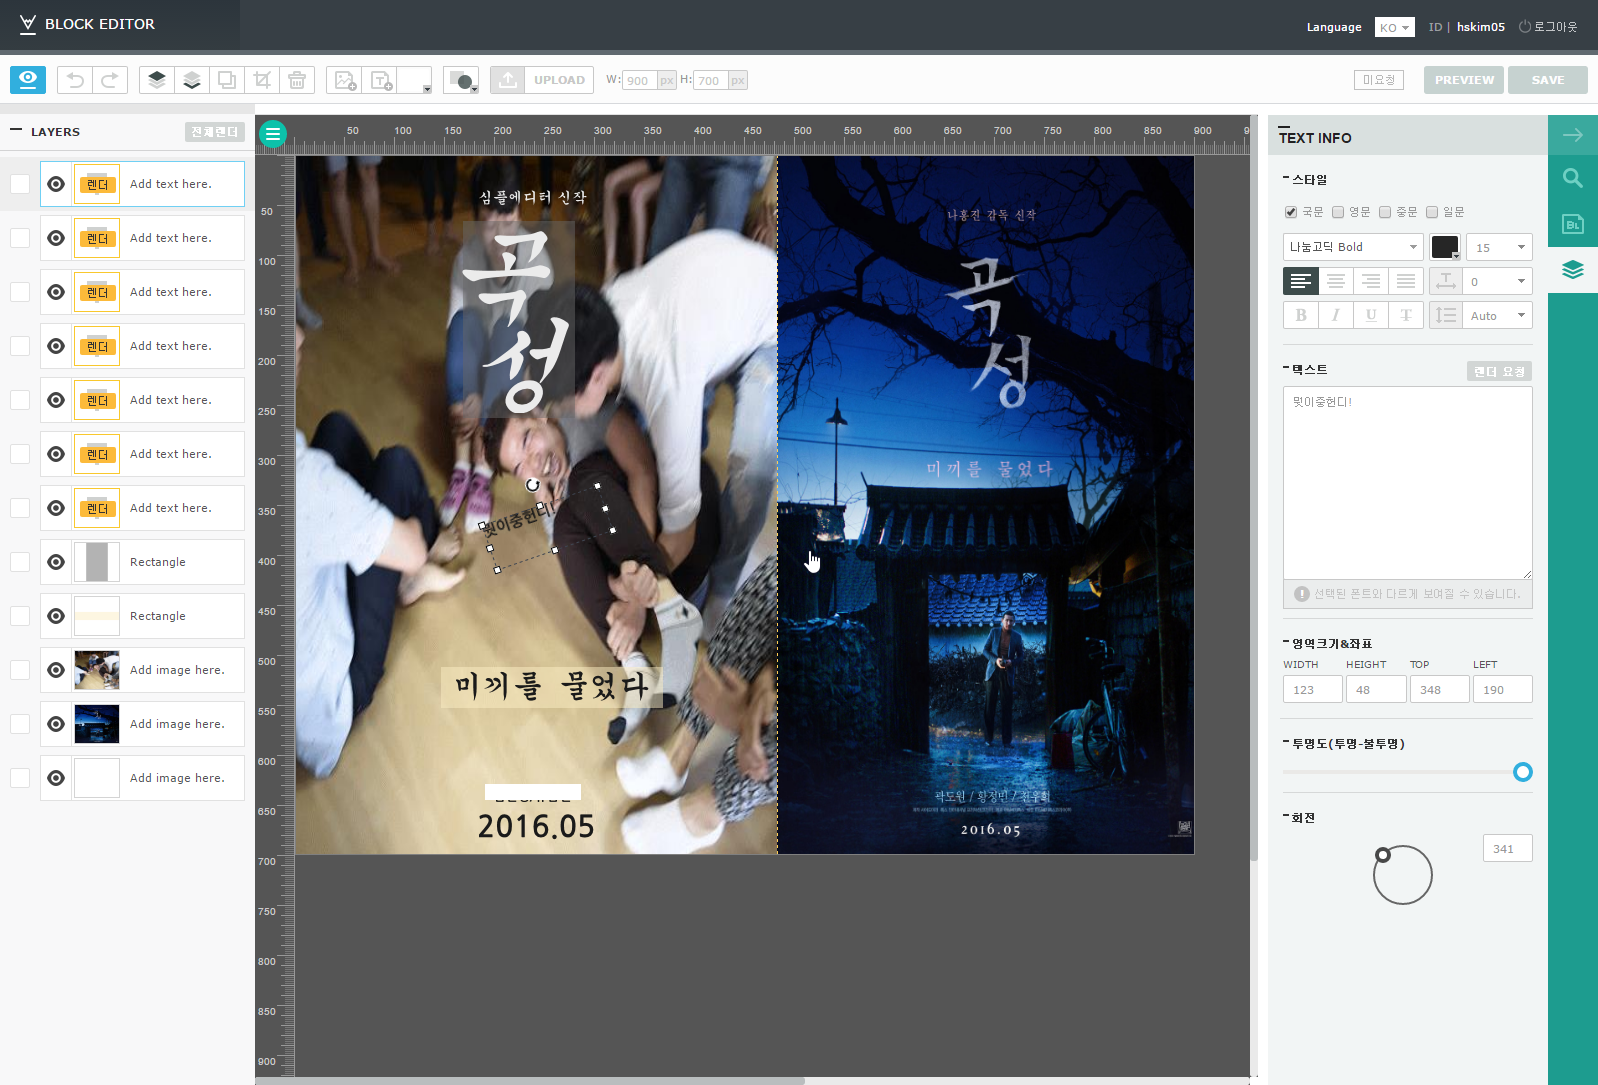1598x1085 pixels.
Task: Click the 전체렌더 button in Layers
Action: coord(215,132)
